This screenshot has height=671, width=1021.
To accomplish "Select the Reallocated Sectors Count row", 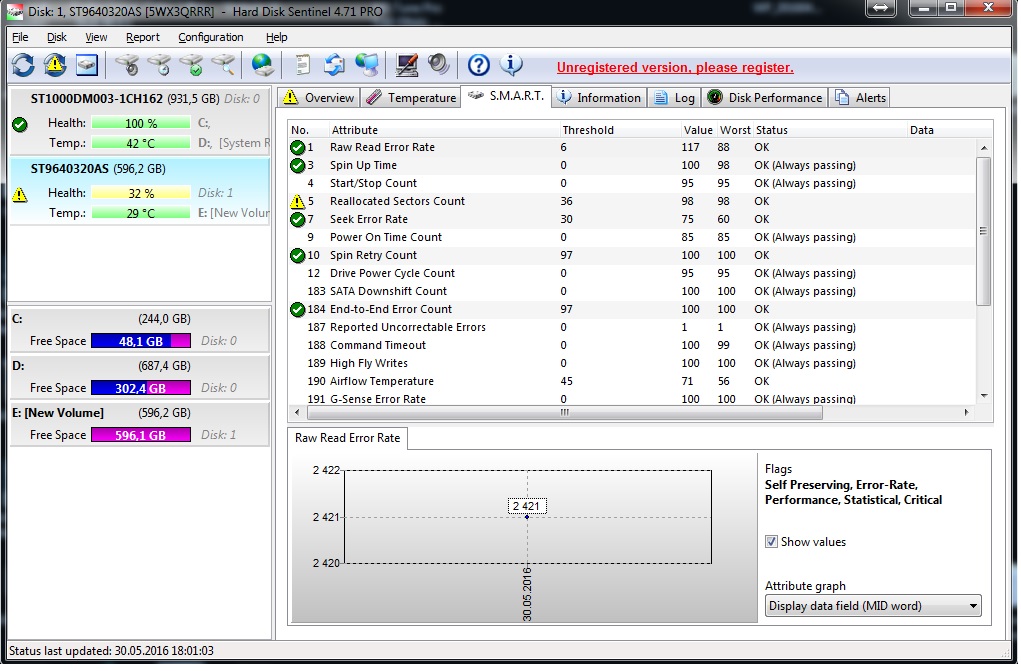I will (x=397, y=201).
